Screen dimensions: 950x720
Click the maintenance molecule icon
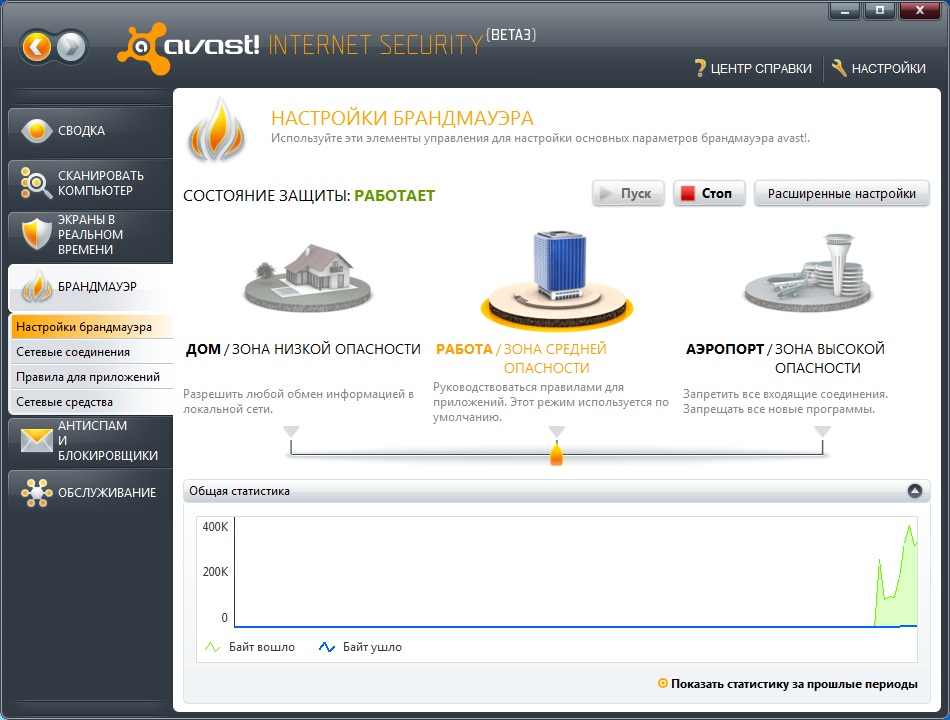[x=36, y=492]
